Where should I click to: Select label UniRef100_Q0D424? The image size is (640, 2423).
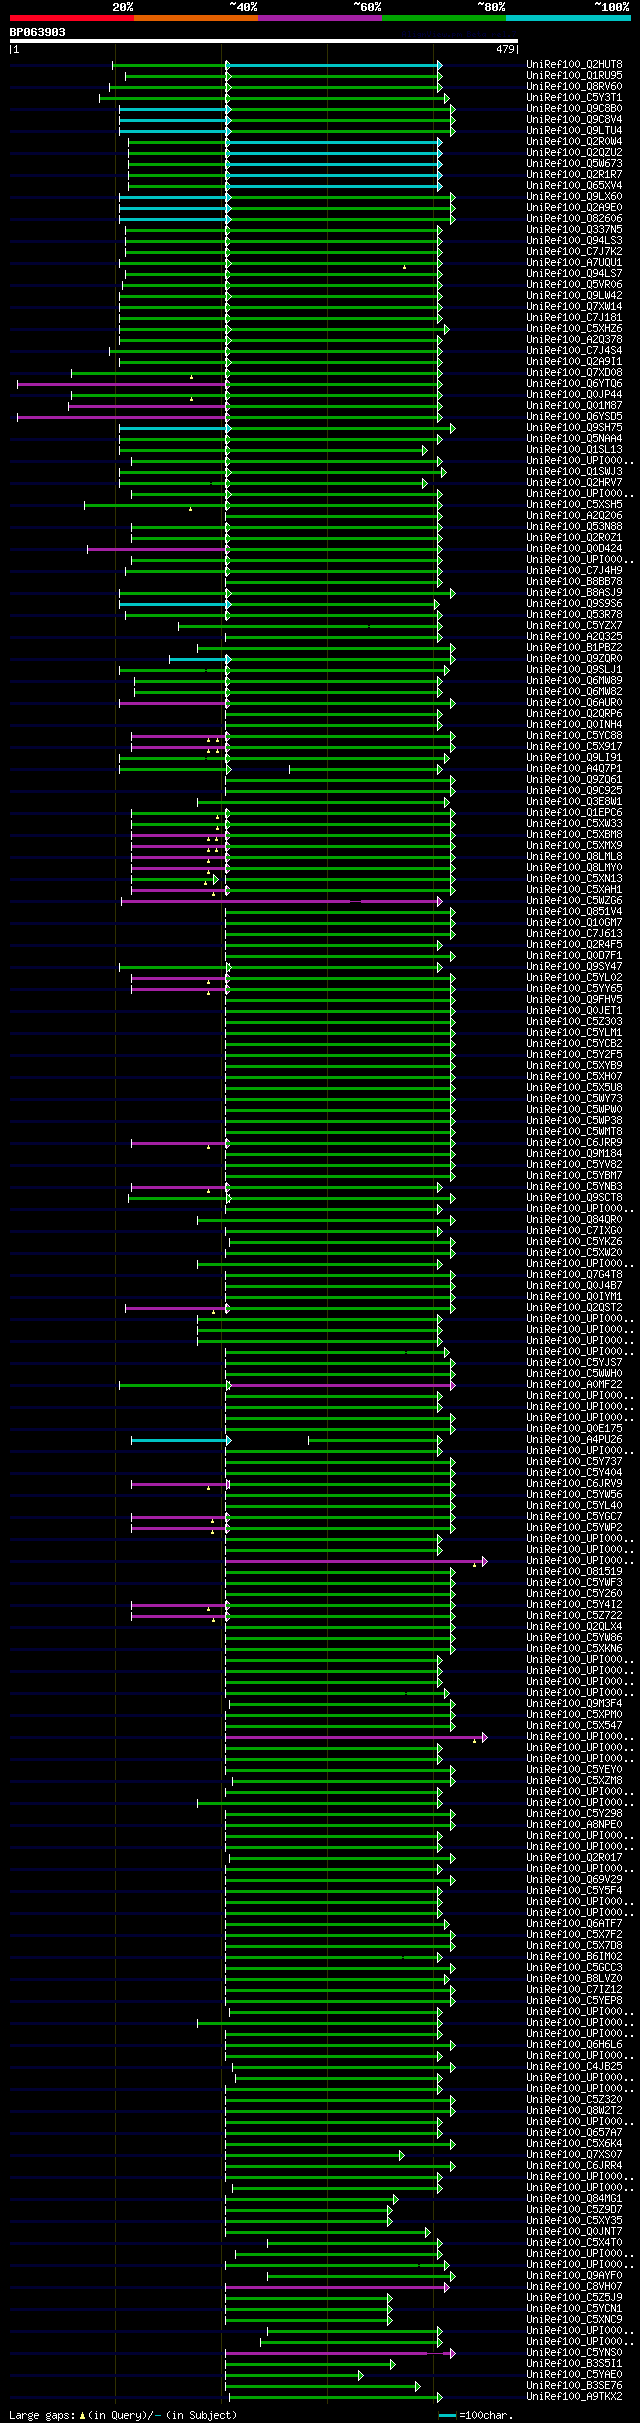[x=574, y=549]
